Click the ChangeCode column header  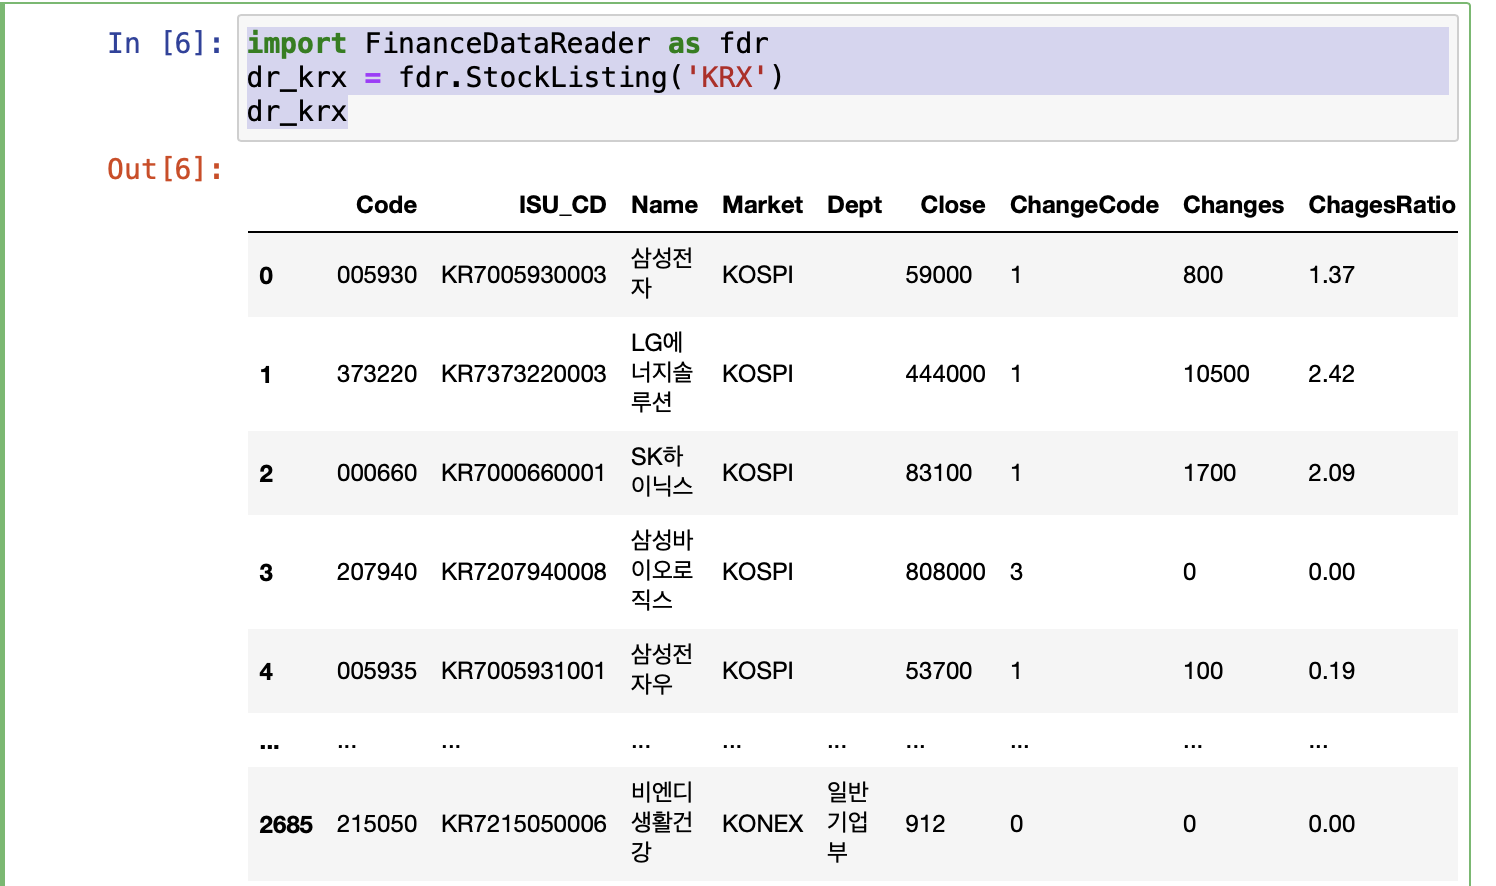[x=1084, y=205]
